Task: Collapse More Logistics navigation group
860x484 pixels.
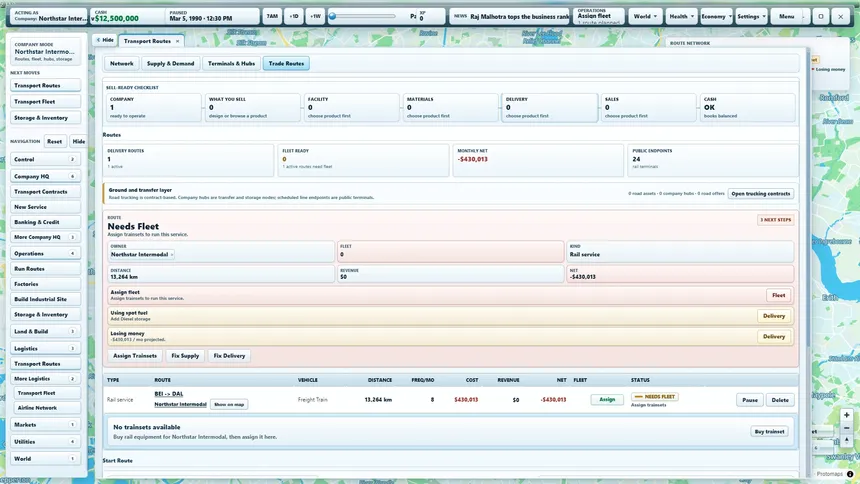Action: 45,379
